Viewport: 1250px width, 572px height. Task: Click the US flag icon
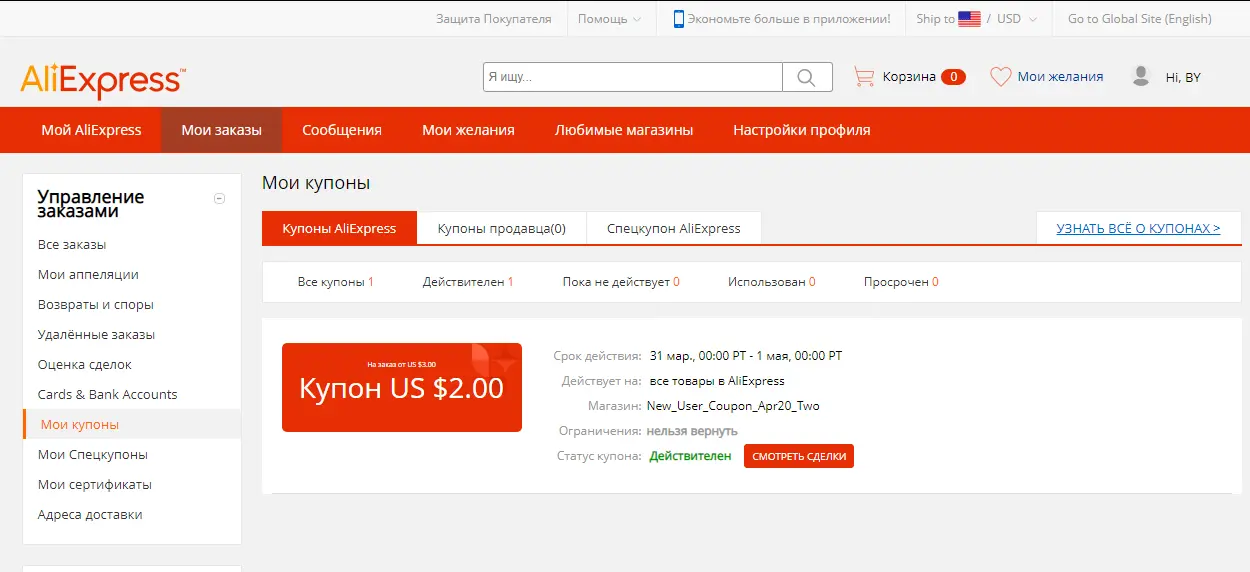coord(969,18)
